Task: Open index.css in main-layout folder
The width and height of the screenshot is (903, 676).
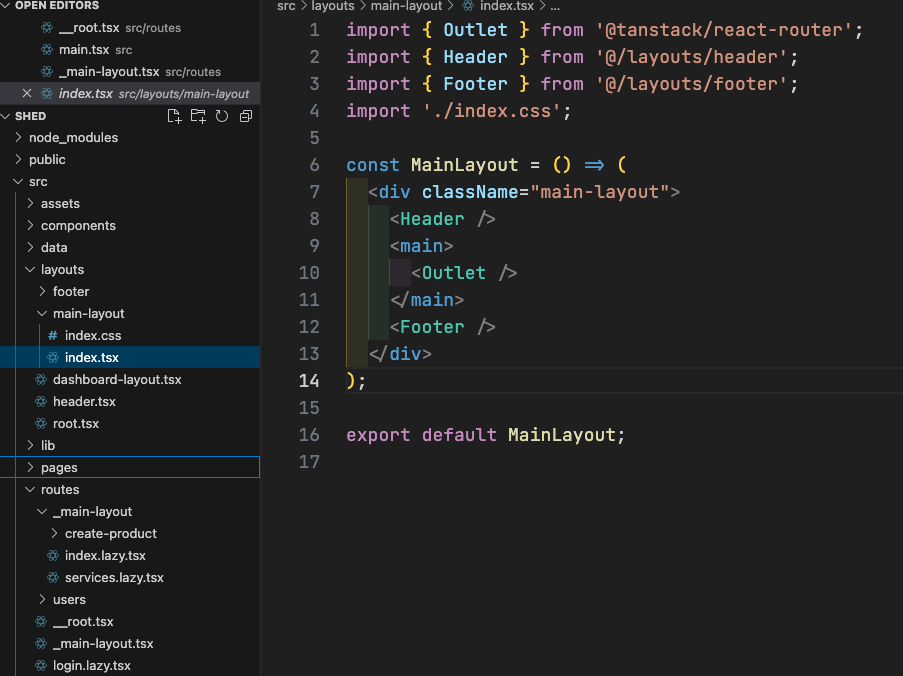Action: 130,335
